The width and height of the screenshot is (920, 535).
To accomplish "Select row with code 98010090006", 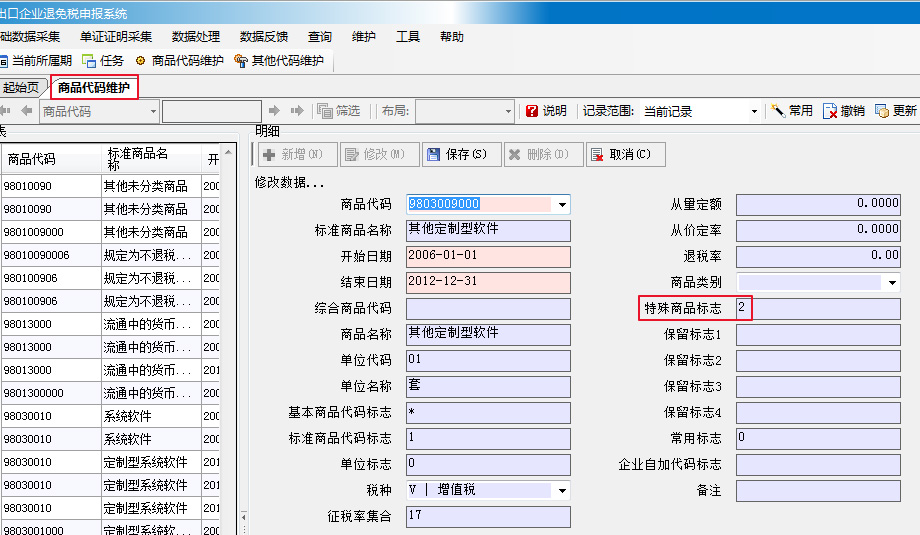I will [110, 255].
